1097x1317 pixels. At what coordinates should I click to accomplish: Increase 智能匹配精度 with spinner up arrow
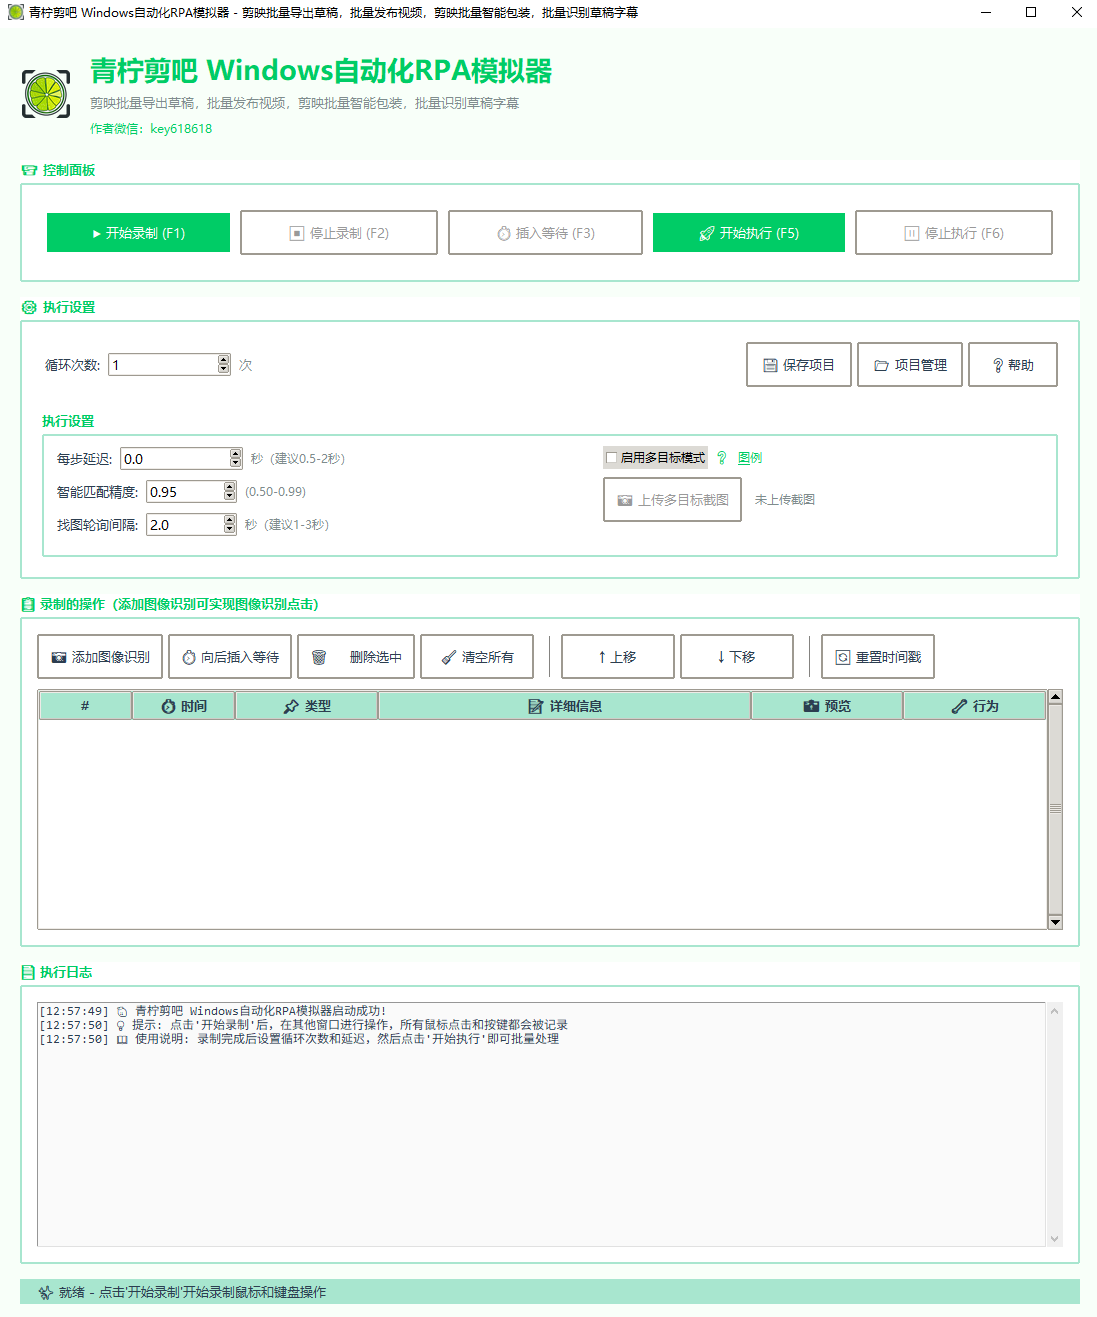point(230,487)
